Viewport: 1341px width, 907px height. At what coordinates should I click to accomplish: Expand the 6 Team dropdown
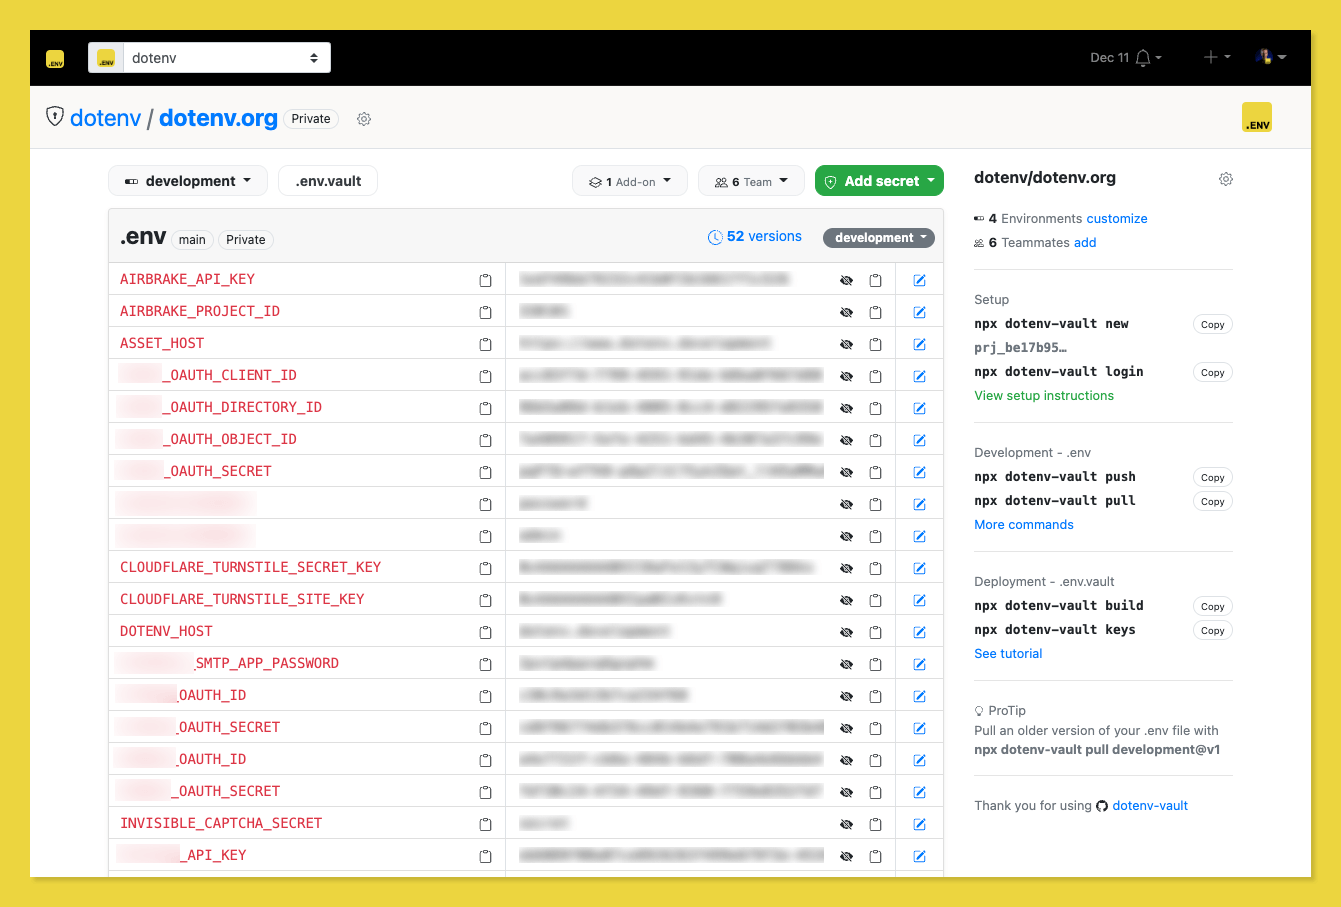pos(751,181)
